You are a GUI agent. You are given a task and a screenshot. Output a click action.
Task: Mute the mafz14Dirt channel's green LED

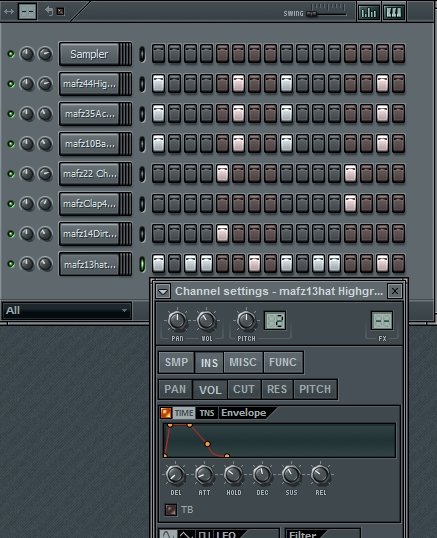tap(11, 234)
